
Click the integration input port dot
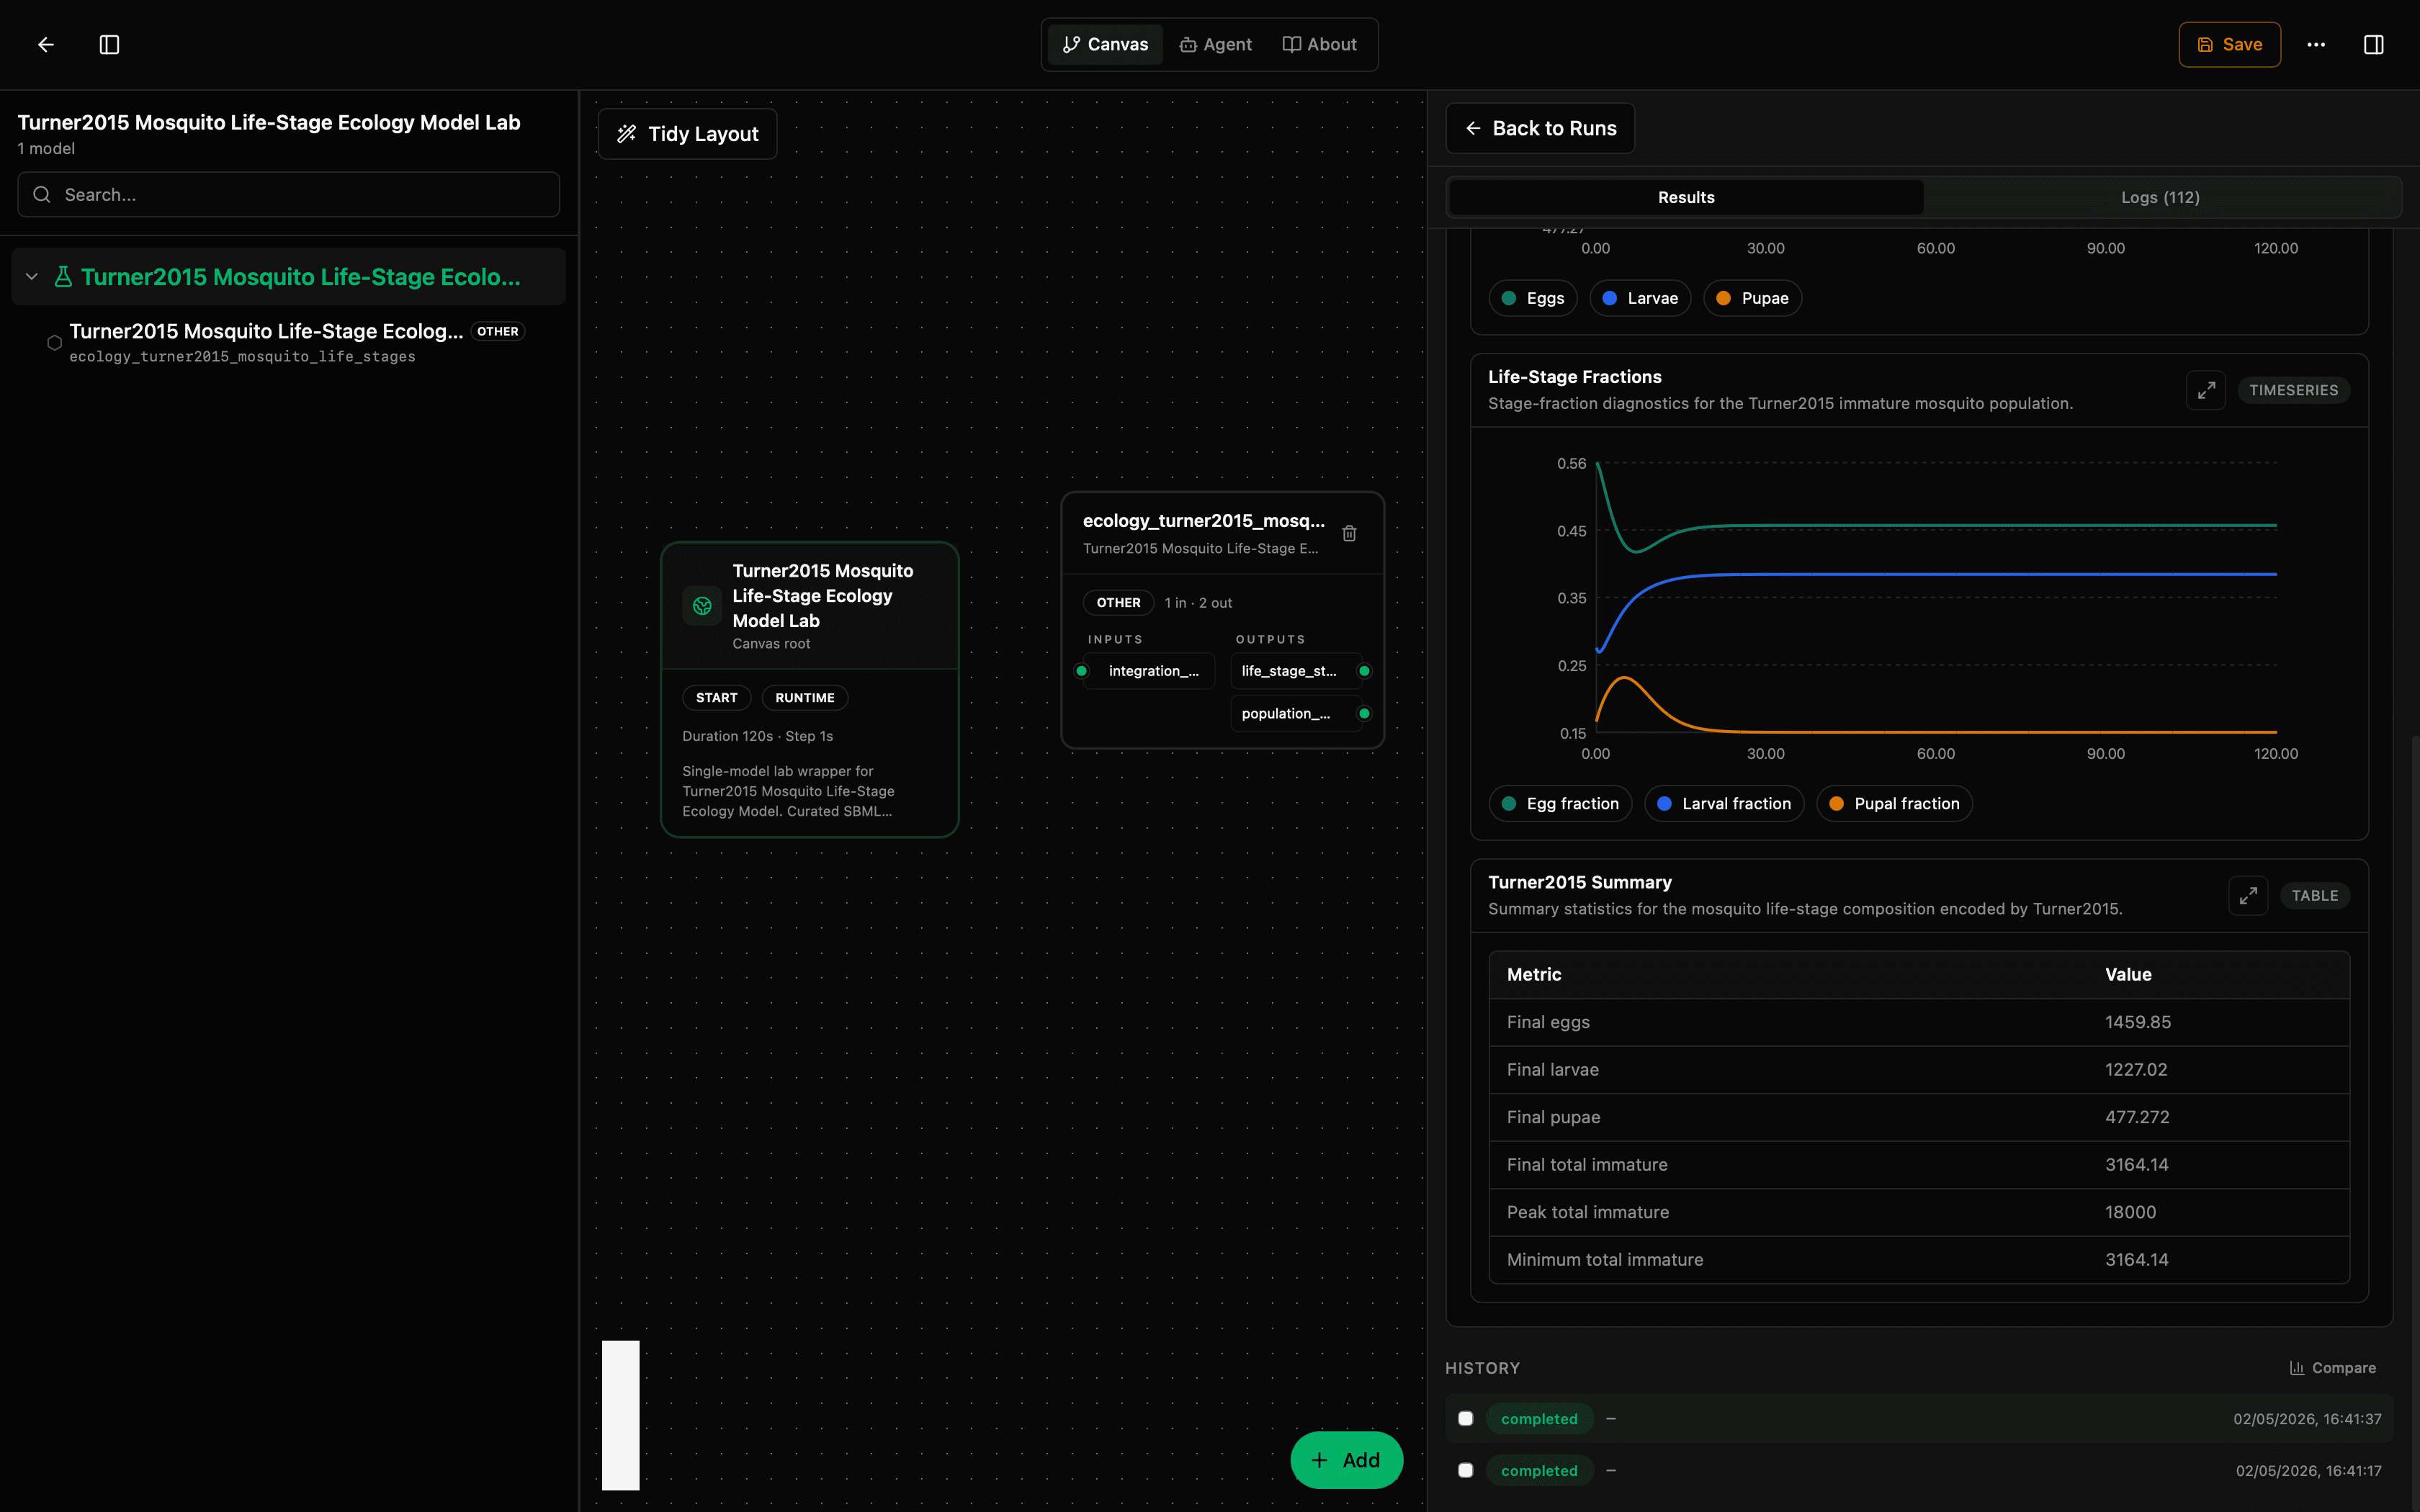[1081, 671]
